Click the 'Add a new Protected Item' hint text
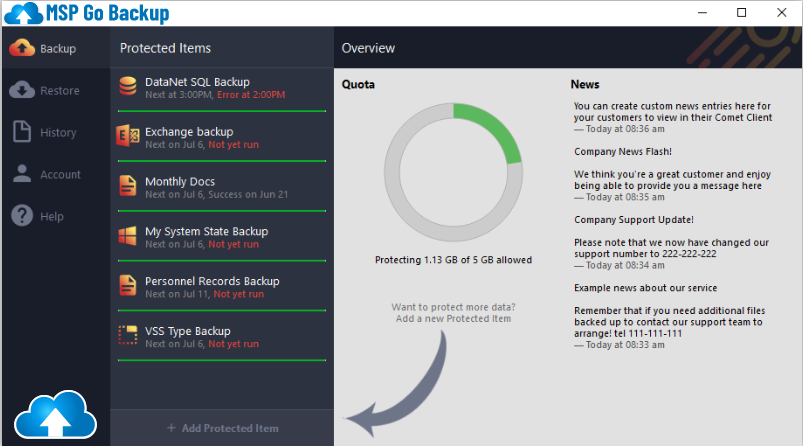 pyautogui.click(x=453, y=318)
